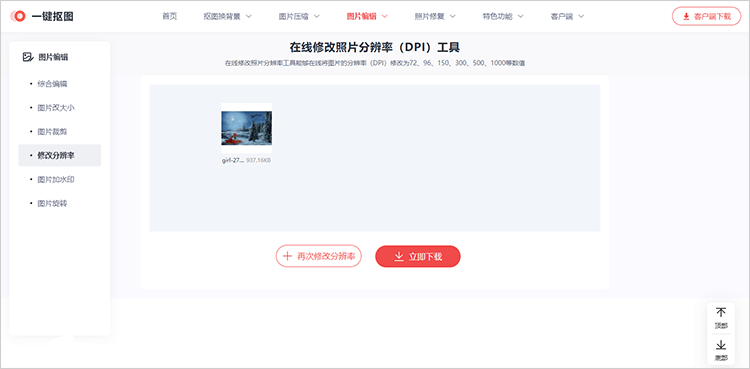Screen dimensions: 750x369
Task: Click the 937.16KB file size text
Action: click(259, 161)
